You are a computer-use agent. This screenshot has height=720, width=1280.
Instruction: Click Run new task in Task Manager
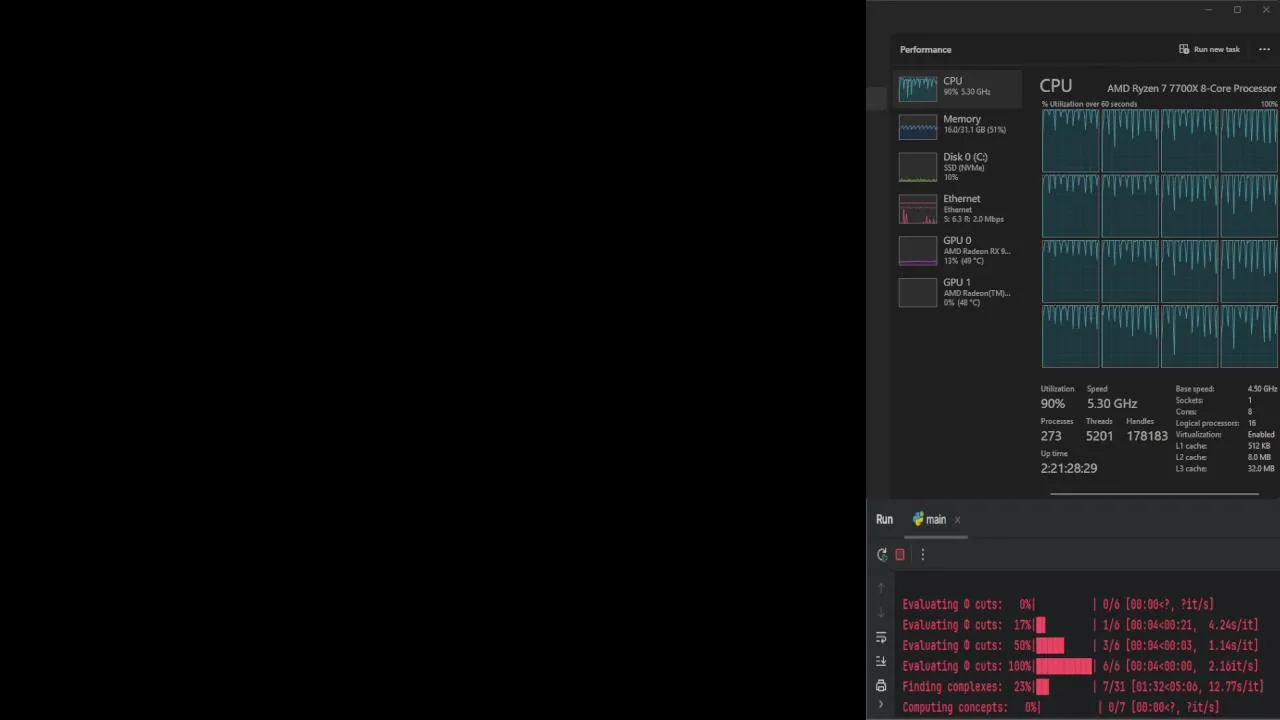1209,49
